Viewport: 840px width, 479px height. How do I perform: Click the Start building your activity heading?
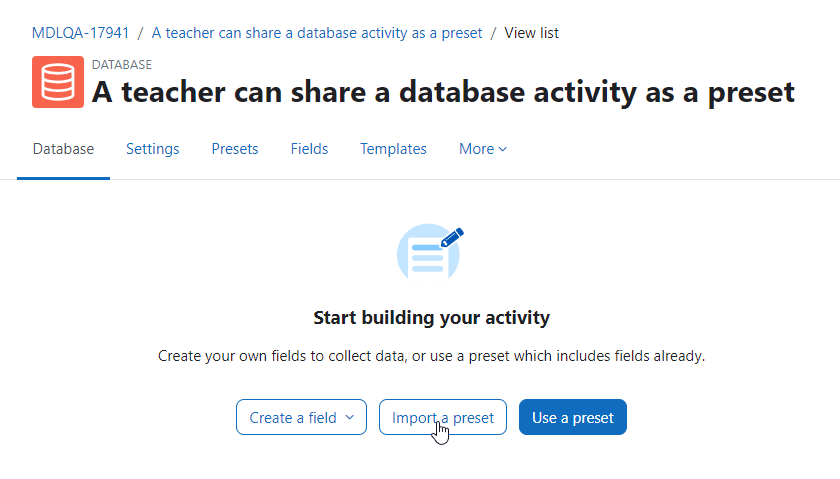point(431,318)
